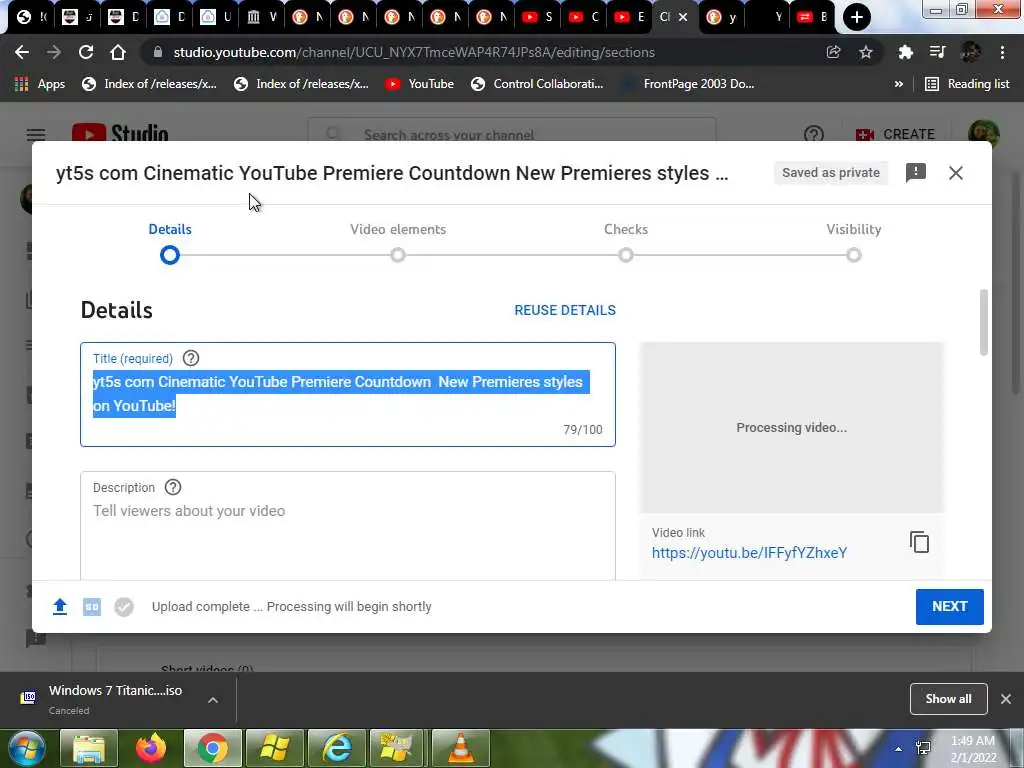This screenshot has width=1024, height=768.
Task: Open the YouTube bookmark
Action: click(419, 84)
